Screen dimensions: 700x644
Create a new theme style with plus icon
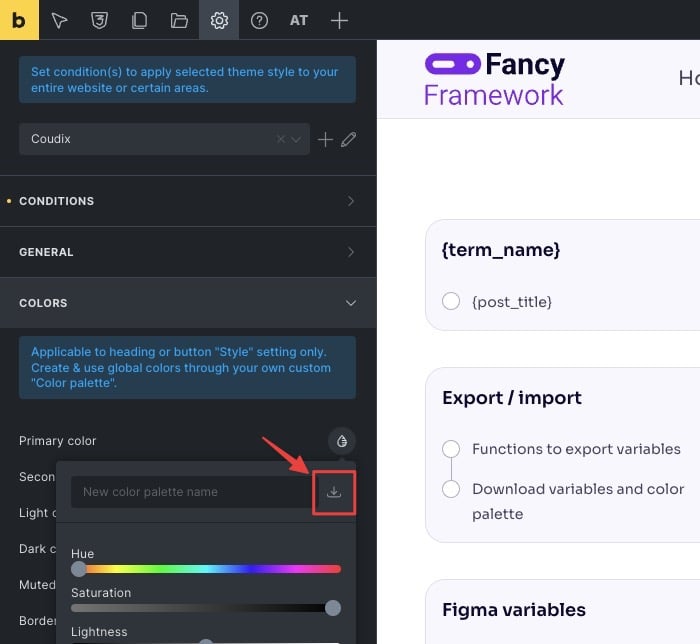pos(325,139)
